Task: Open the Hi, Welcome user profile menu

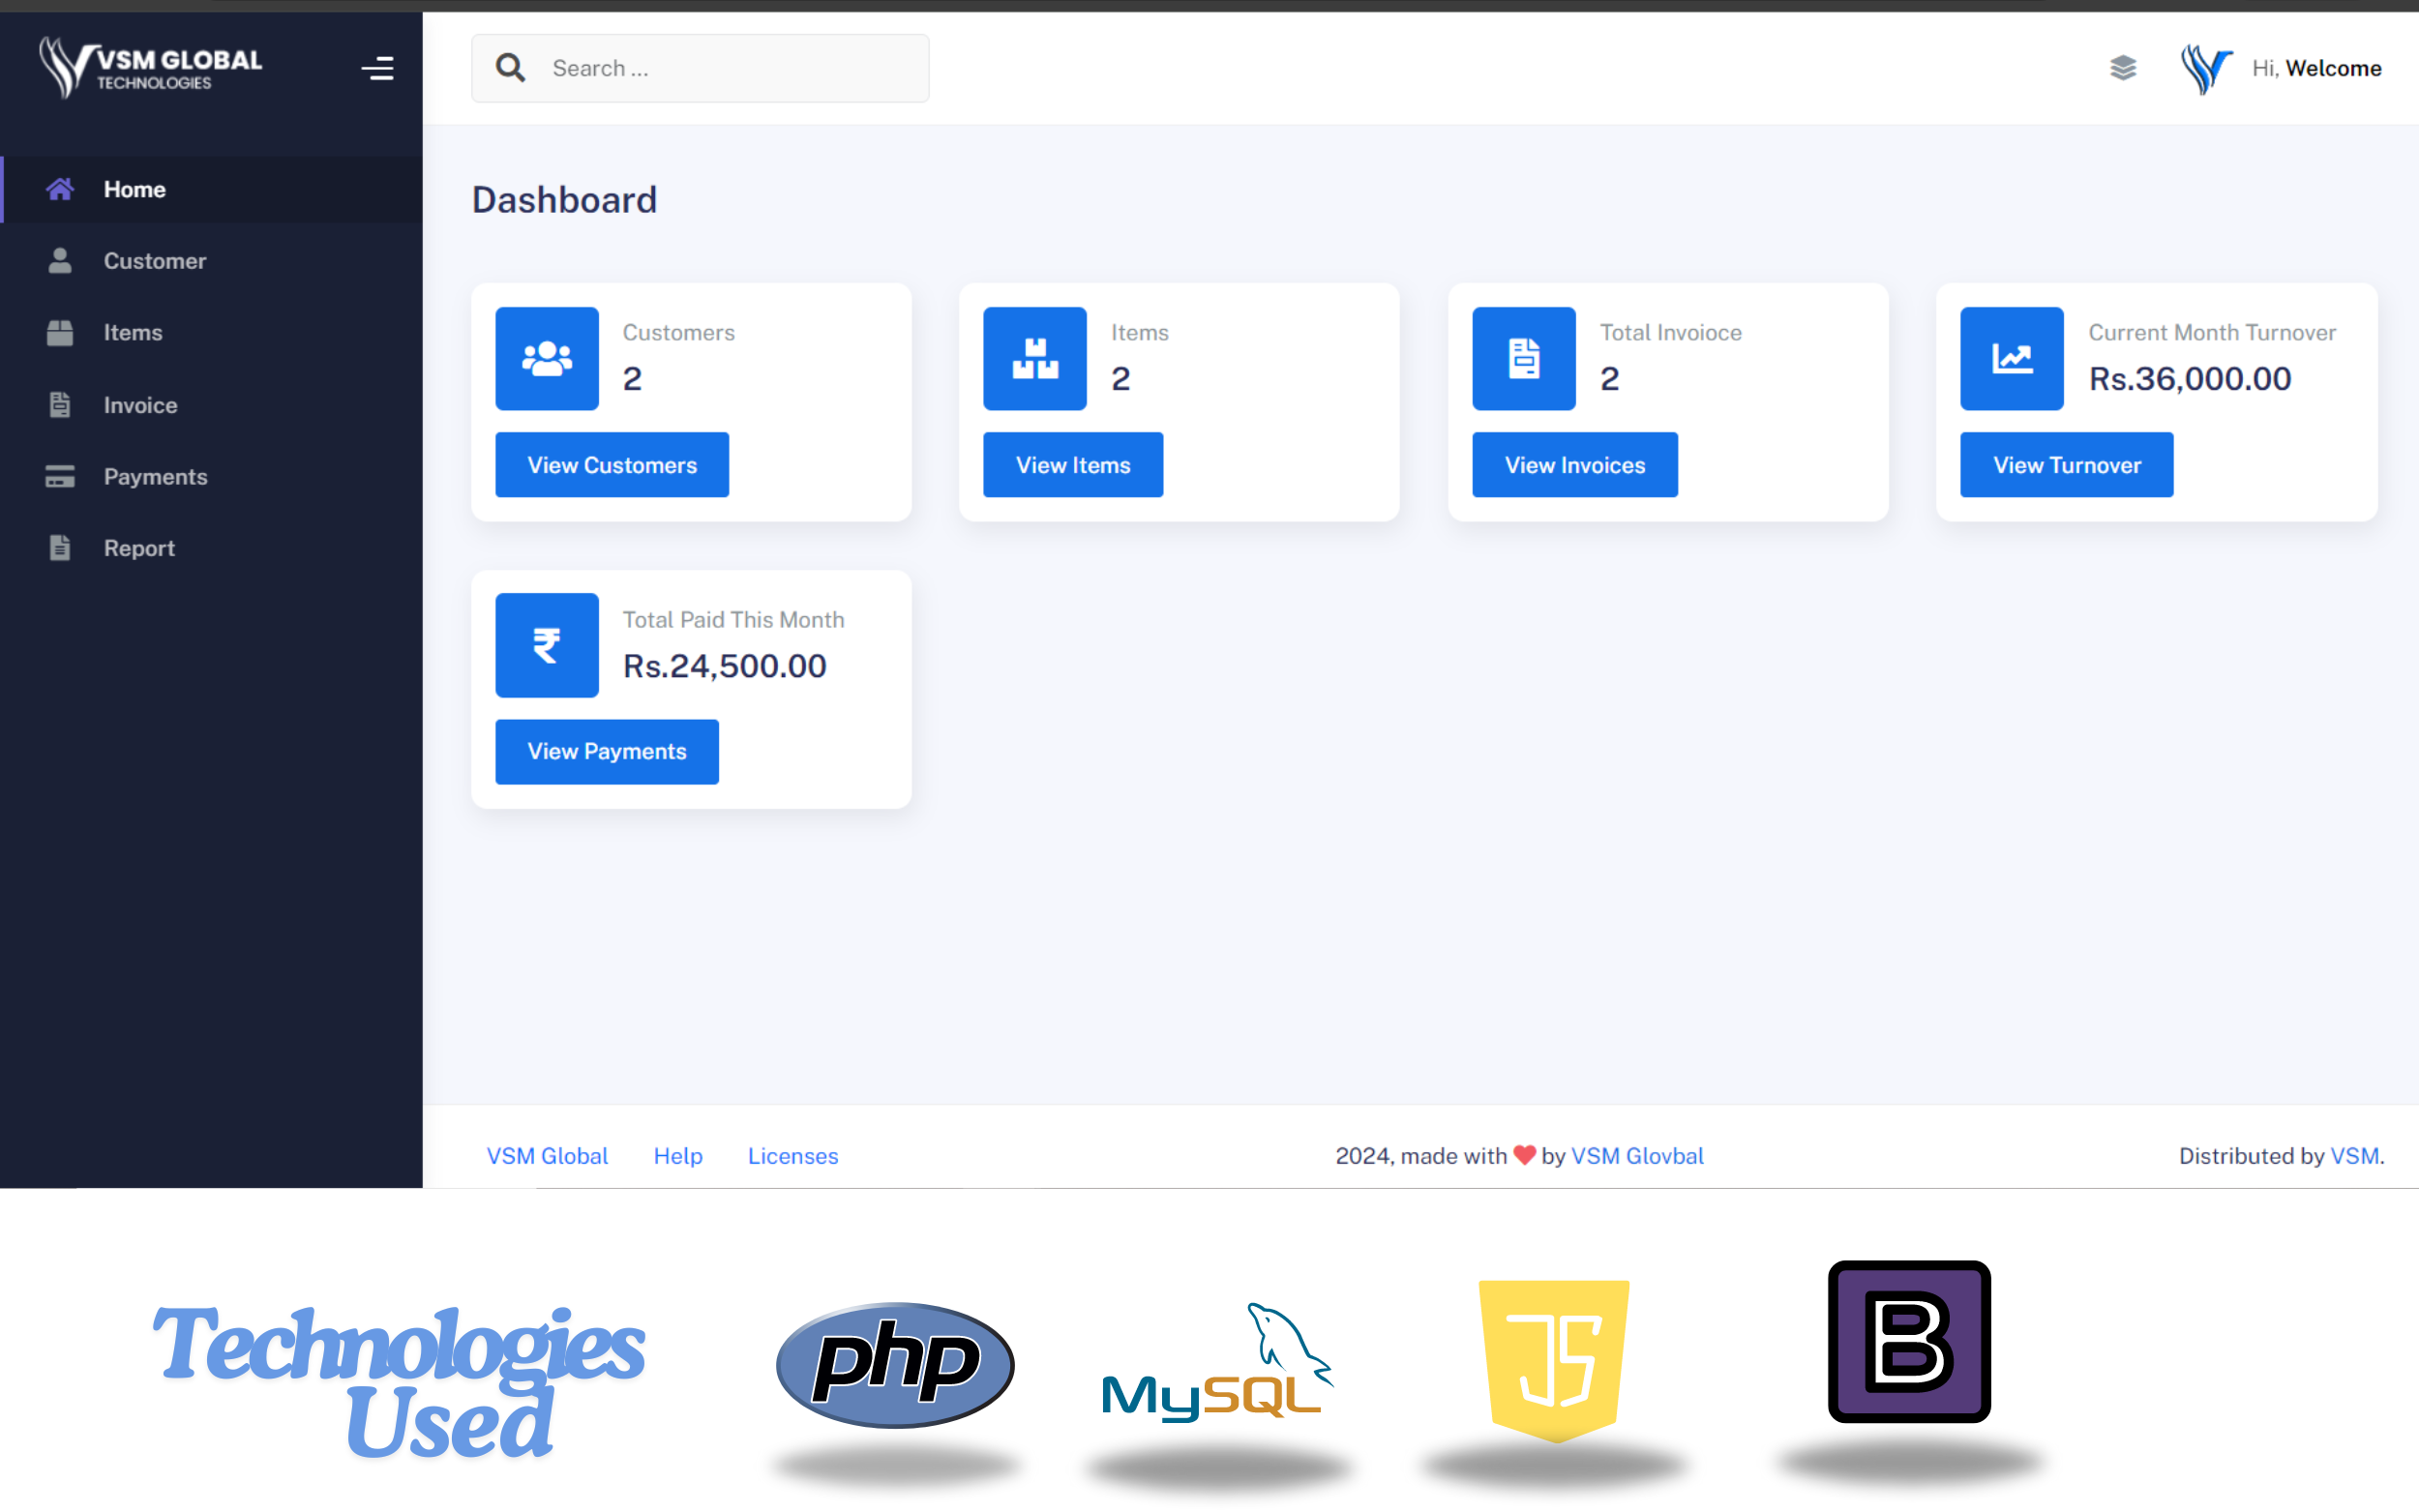Action: (2315, 68)
